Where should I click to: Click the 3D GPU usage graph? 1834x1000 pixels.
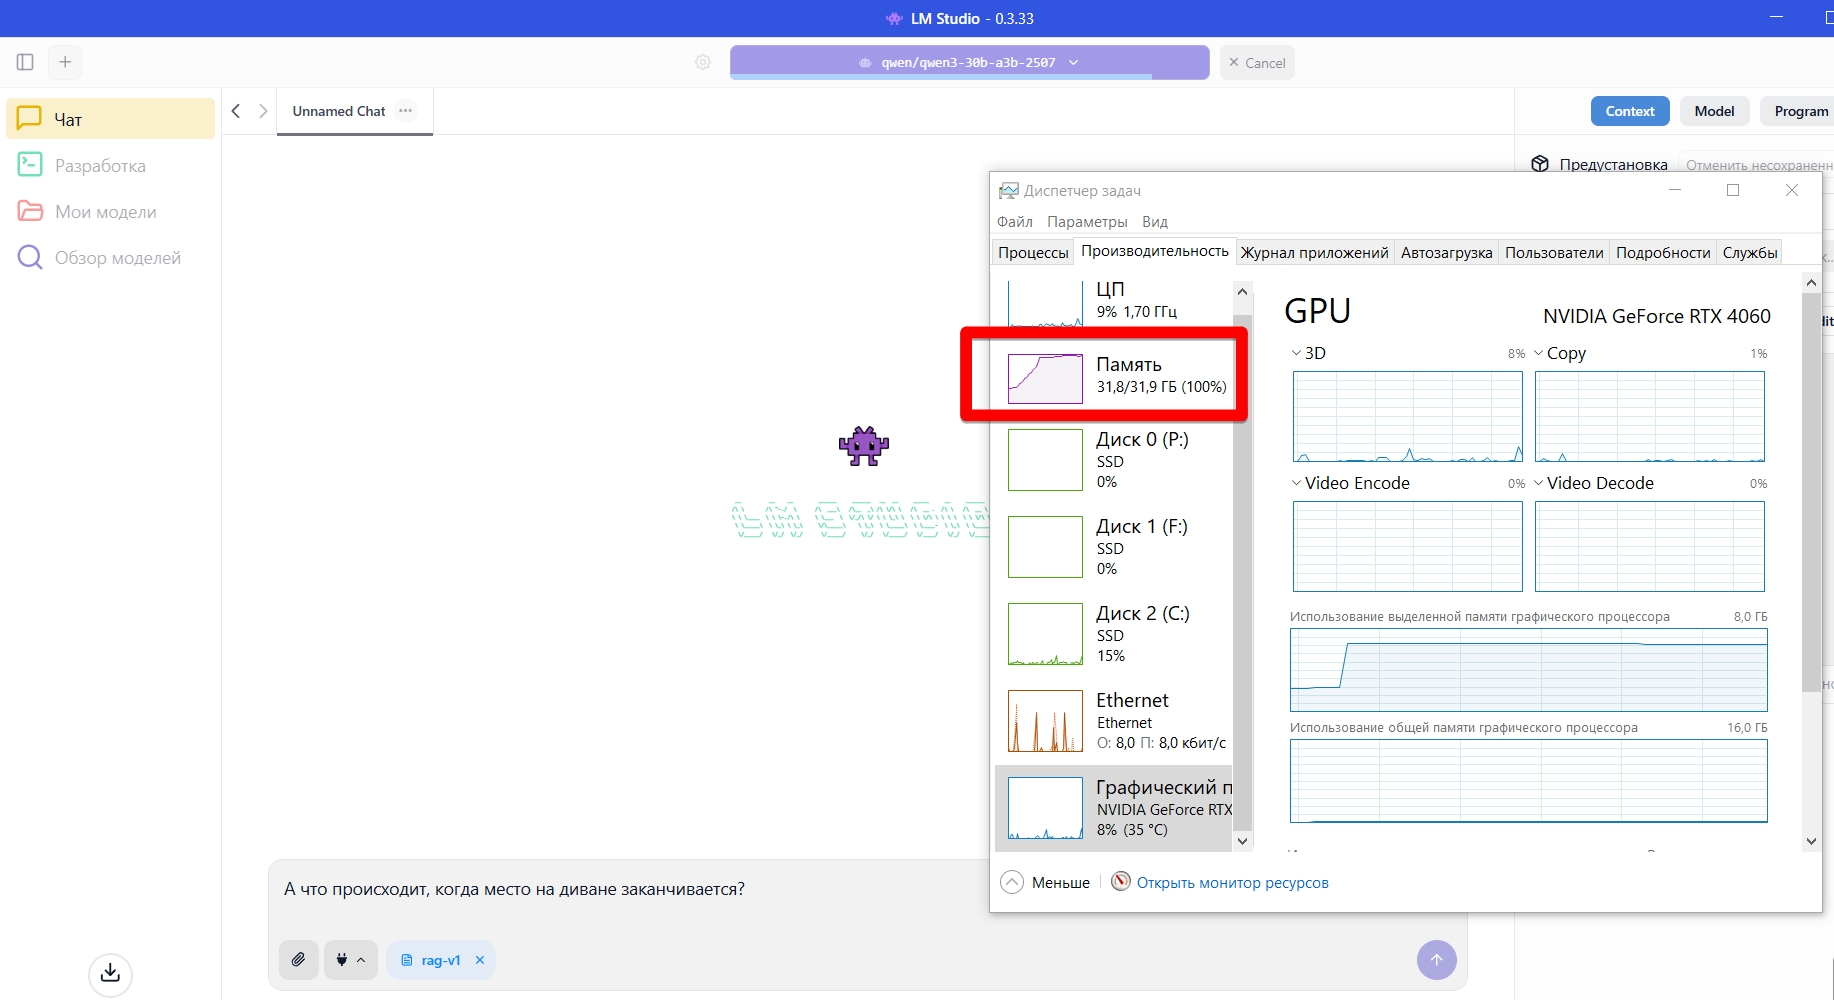(1408, 416)
